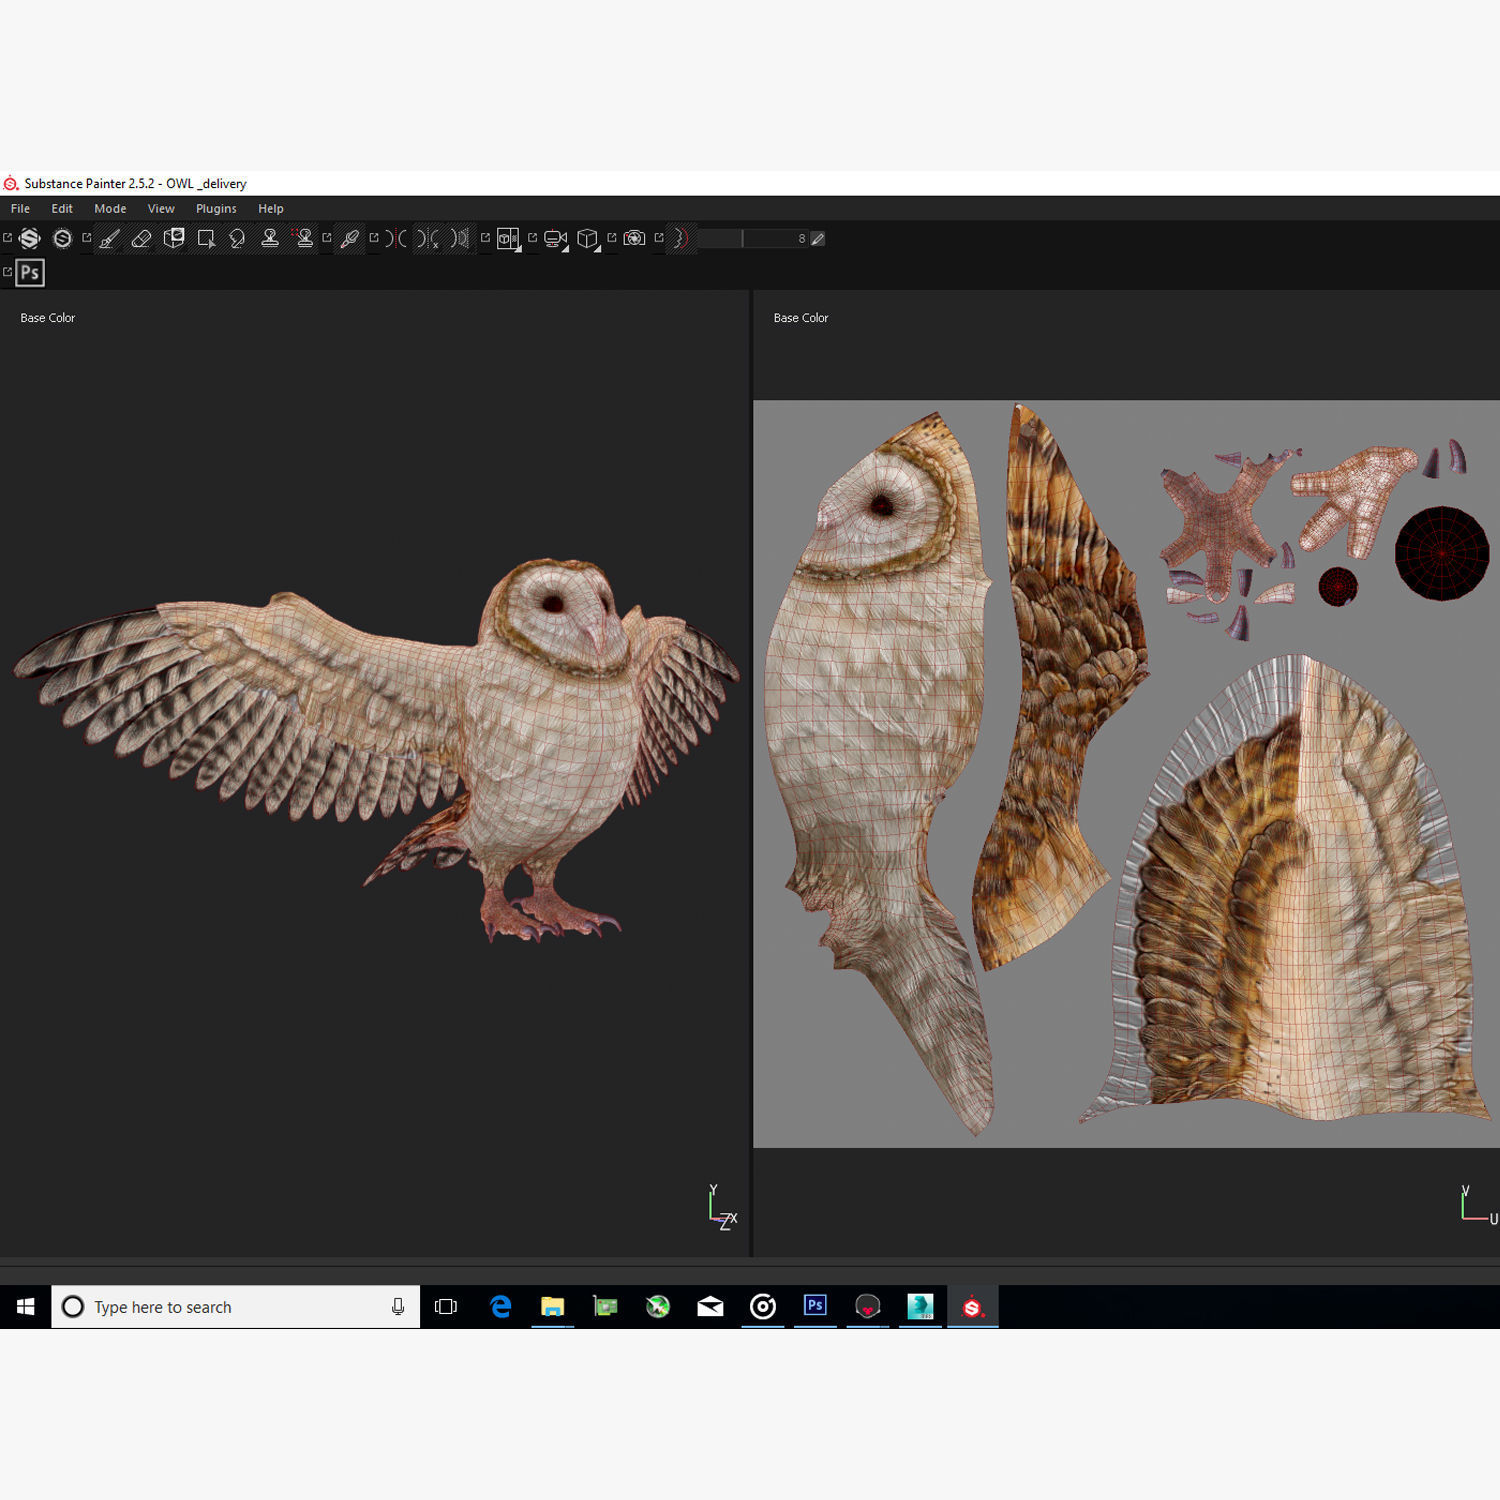
Task: Click the Base Color label in 2D view
Action: pyautogui.click(x=801, y=318)
